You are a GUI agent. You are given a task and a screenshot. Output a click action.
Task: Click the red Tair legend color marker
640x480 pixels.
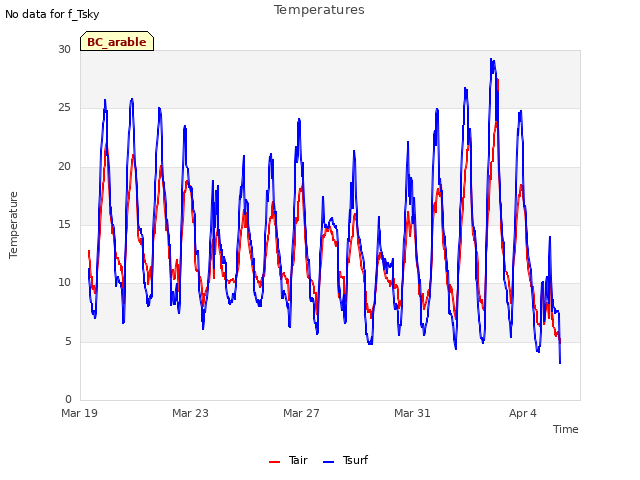(274, 462)
